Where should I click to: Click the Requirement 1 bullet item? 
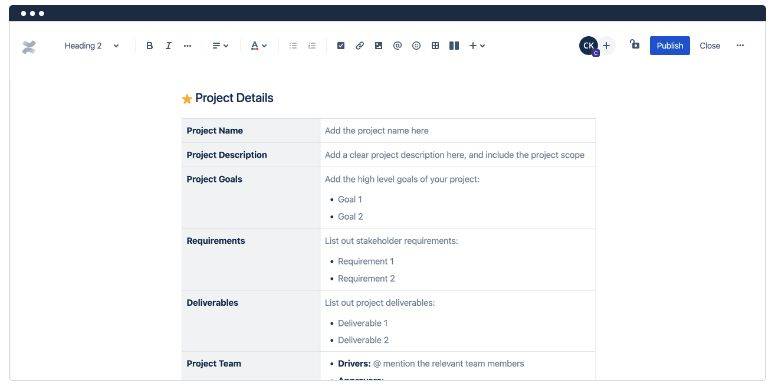[366, 261]
